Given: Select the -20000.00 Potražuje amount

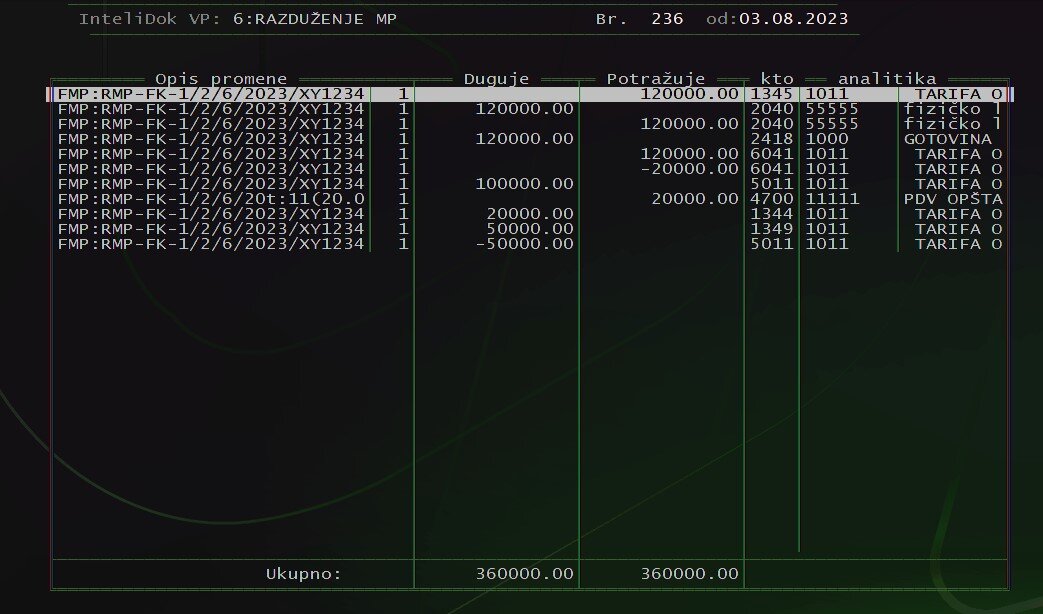Looking at the screenshot, I should (689, 169).
